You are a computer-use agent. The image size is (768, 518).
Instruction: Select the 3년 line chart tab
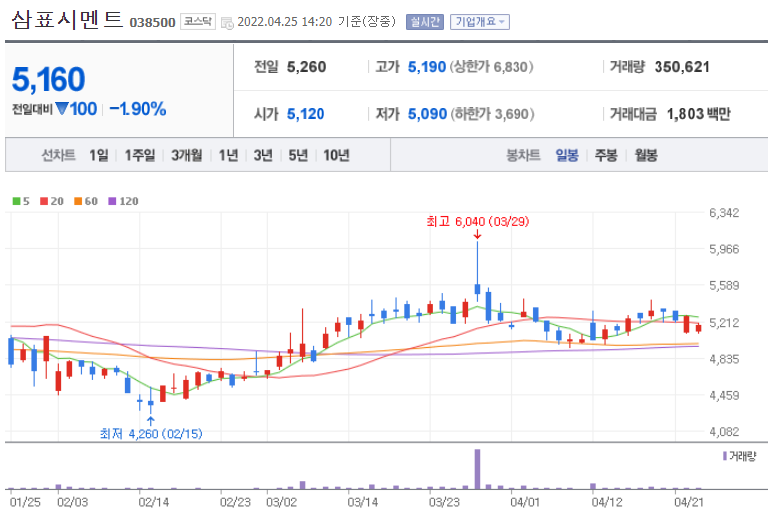tap(263, 155)
